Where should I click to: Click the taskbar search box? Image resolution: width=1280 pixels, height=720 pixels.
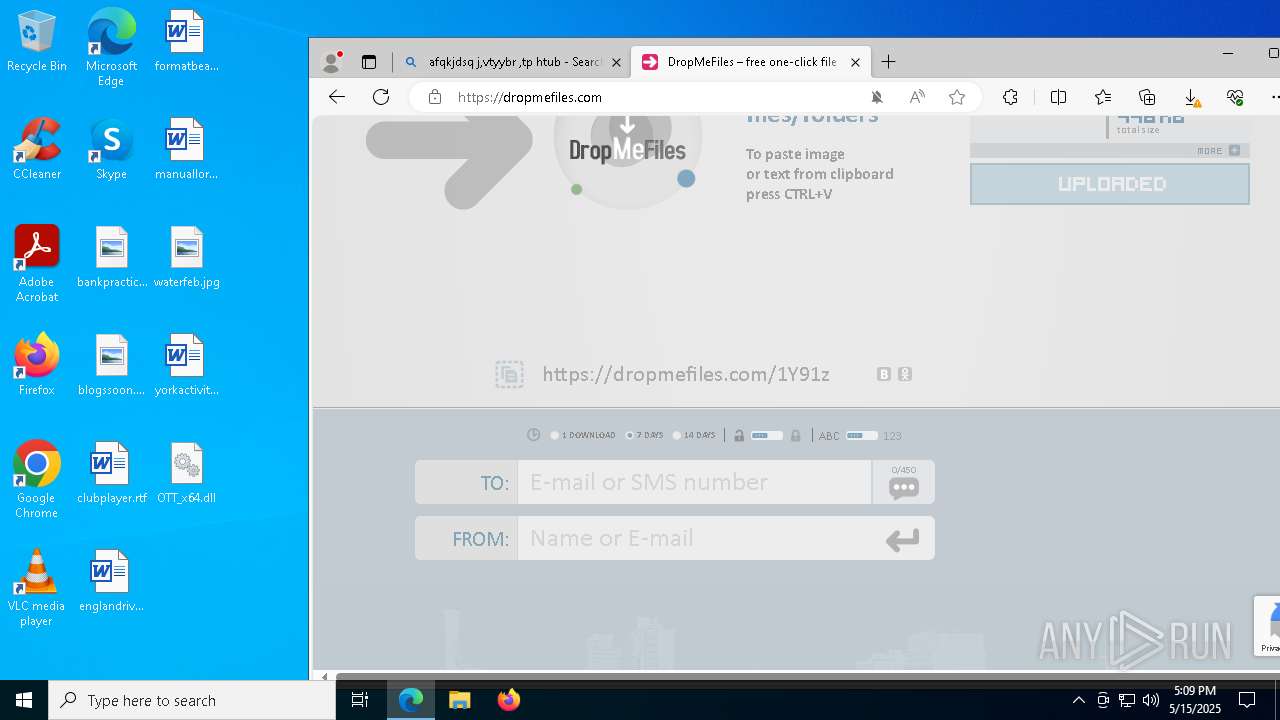[x=192, y=700]
